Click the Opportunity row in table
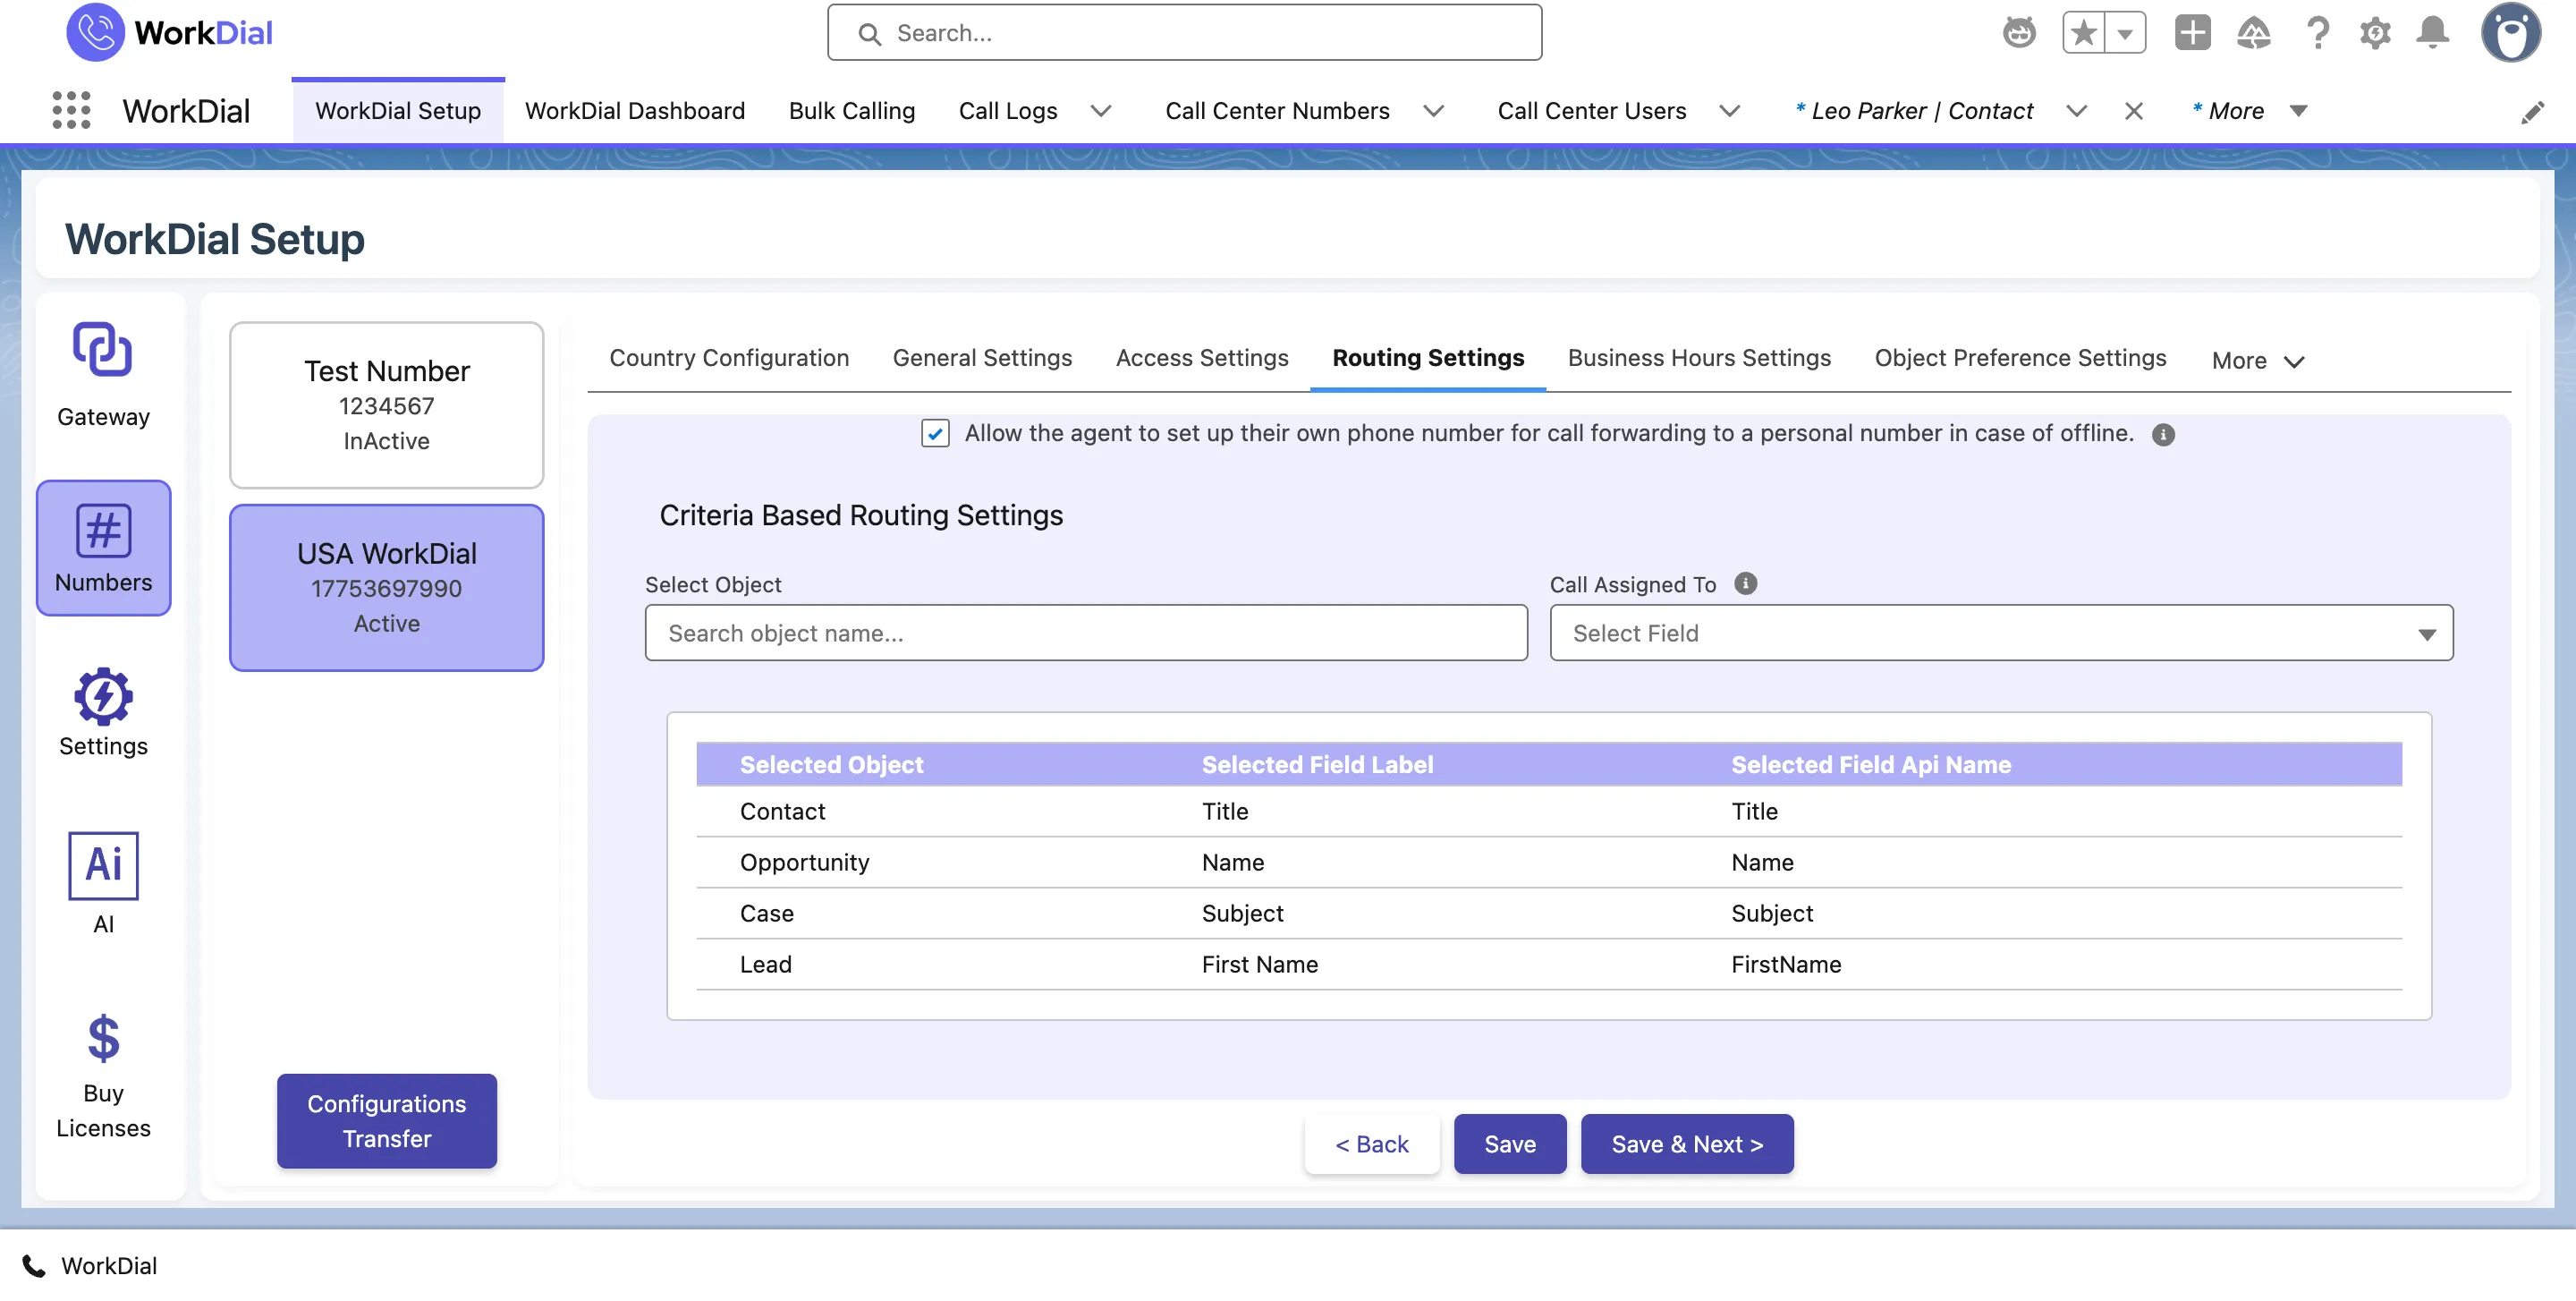Image resolution: width=2576 pixels, height=1301 pixels. click(x=1548, y=862)
